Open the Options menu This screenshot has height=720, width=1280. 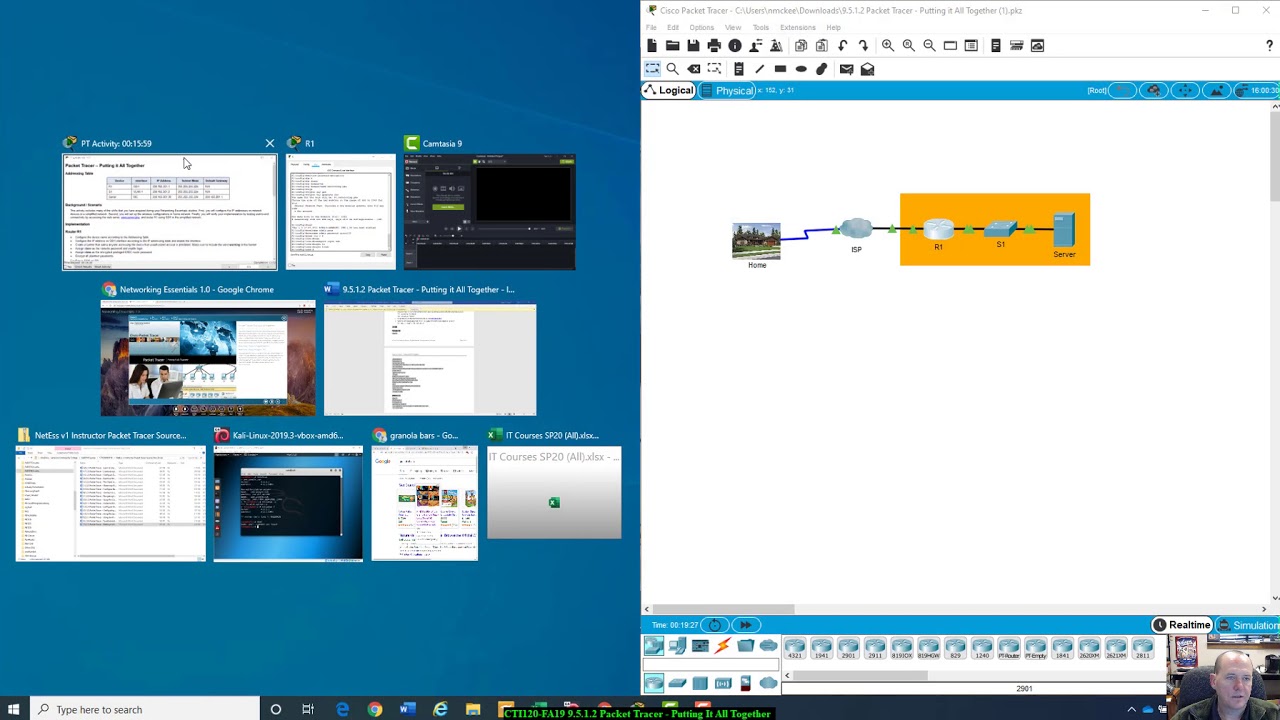click(x=701, y=27)
